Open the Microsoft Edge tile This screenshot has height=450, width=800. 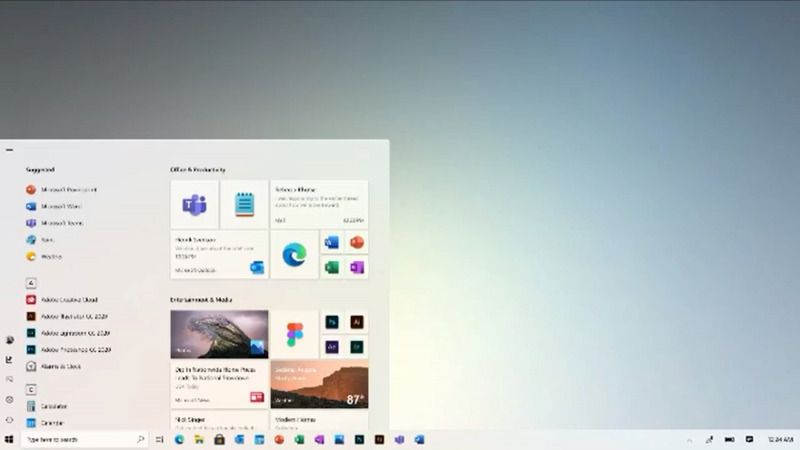coord(293,255)
